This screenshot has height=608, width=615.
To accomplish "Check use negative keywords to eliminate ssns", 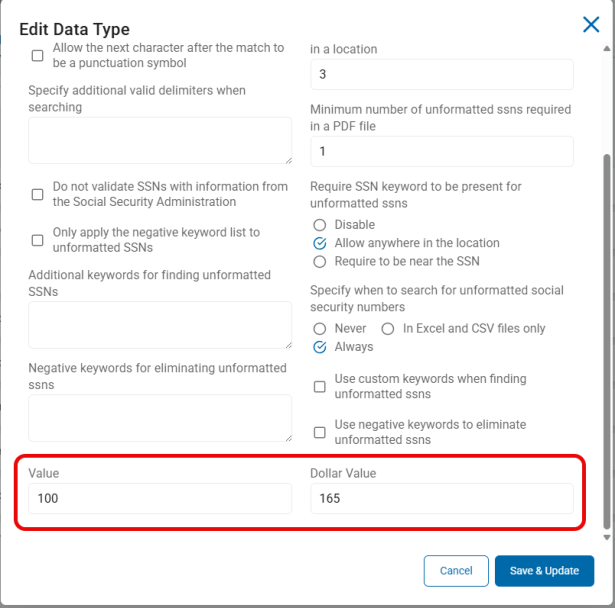I will (x=320, y=432).
